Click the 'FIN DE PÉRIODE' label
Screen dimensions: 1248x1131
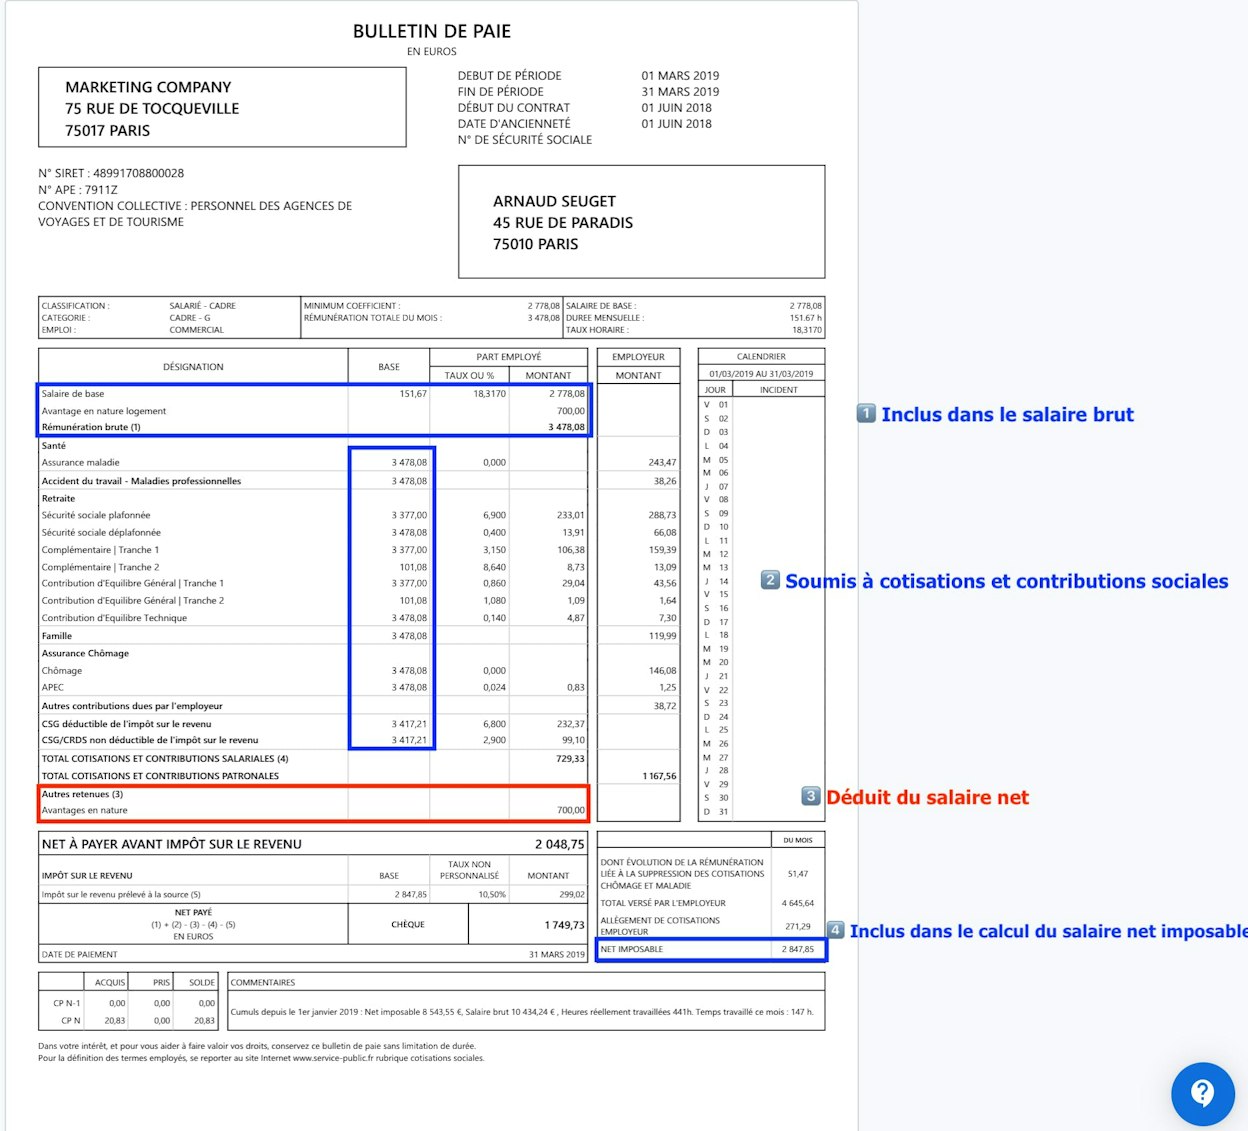point(500,91)
